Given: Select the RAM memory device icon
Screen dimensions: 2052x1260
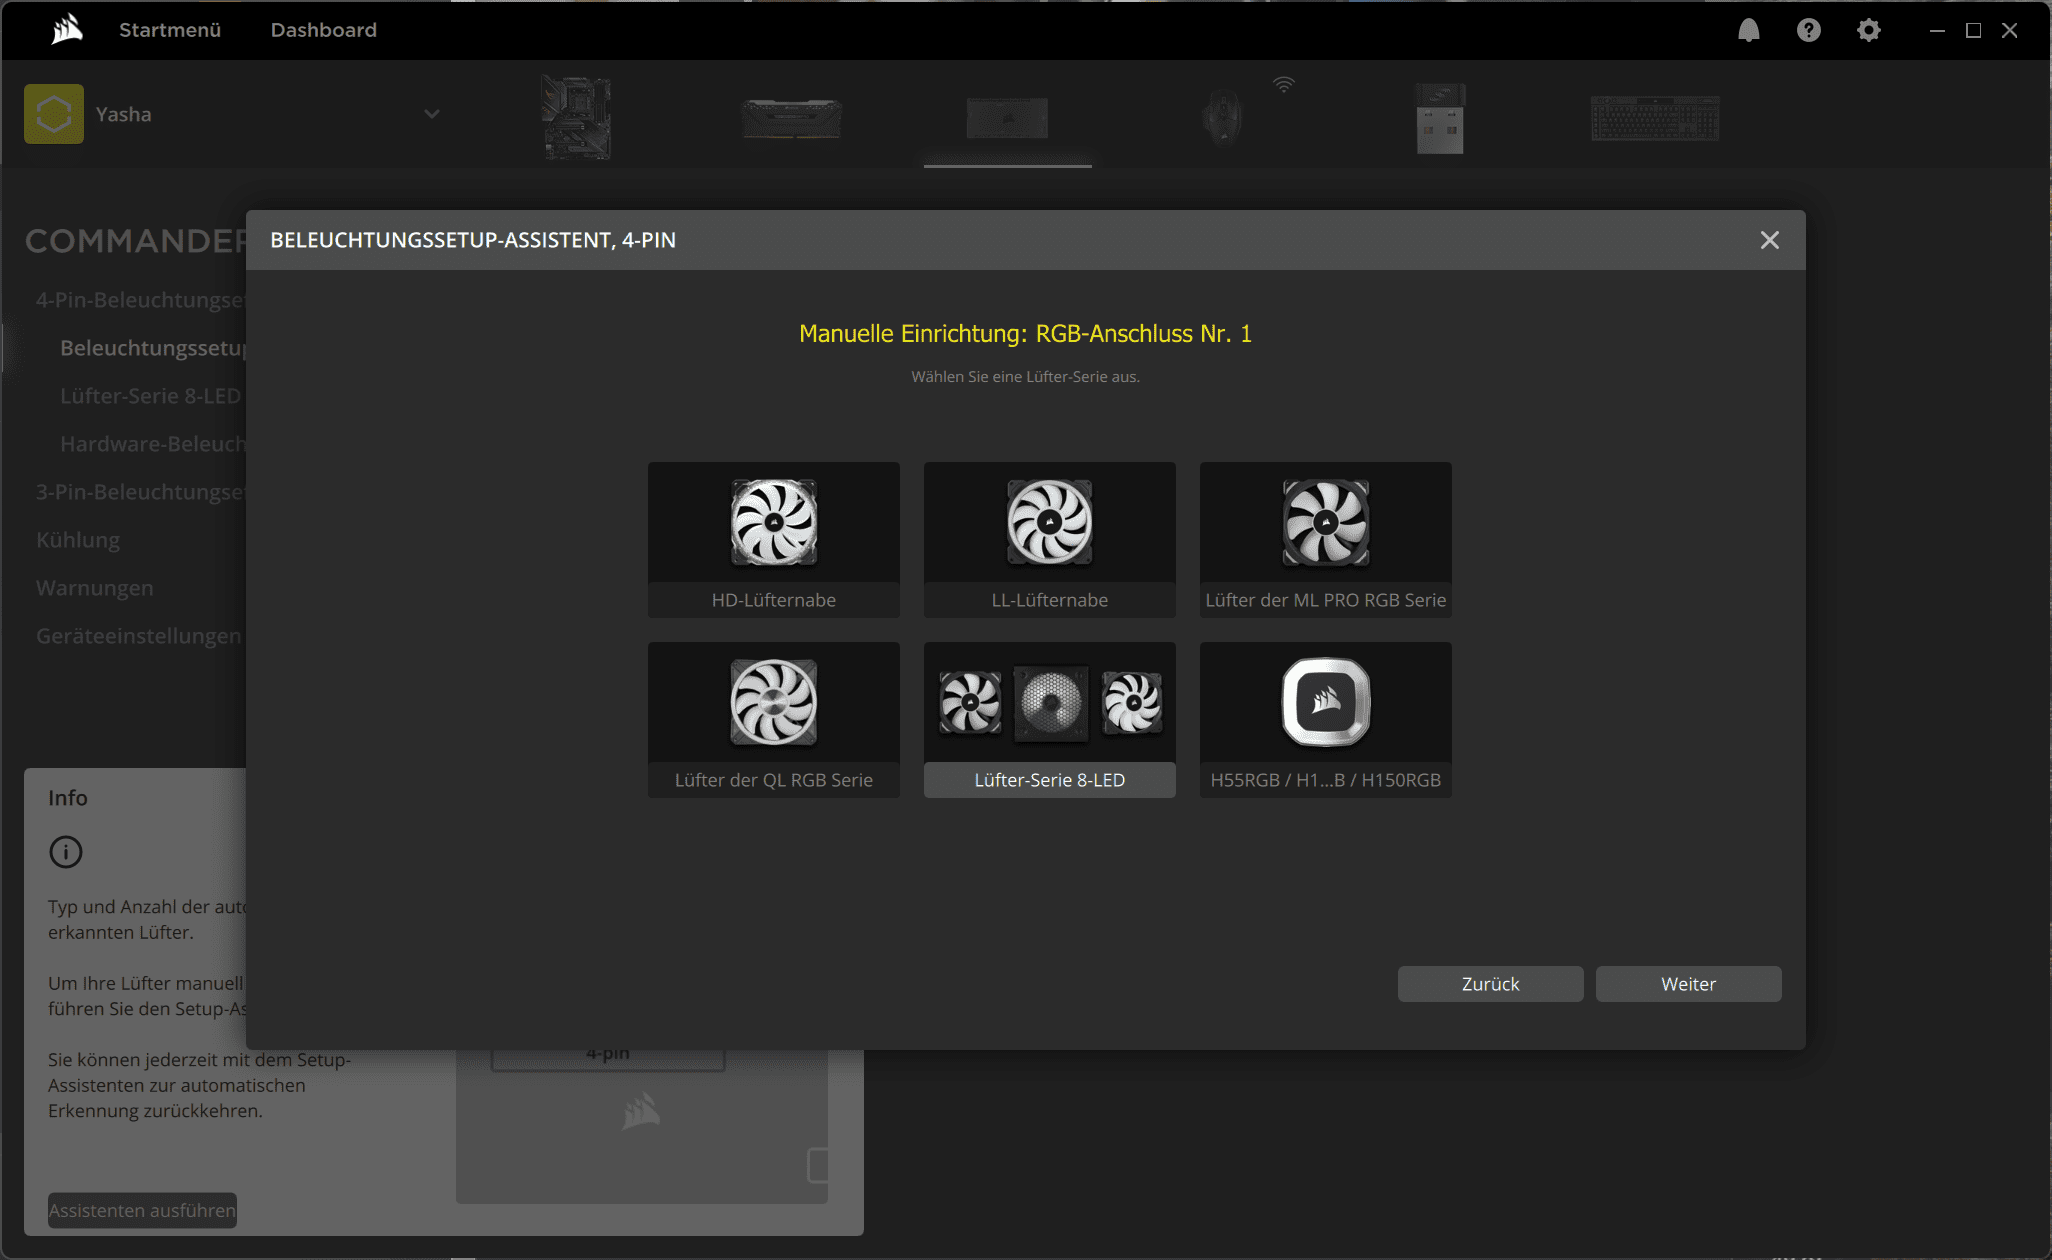Looking at the screenshot, I should pos(792,118).
